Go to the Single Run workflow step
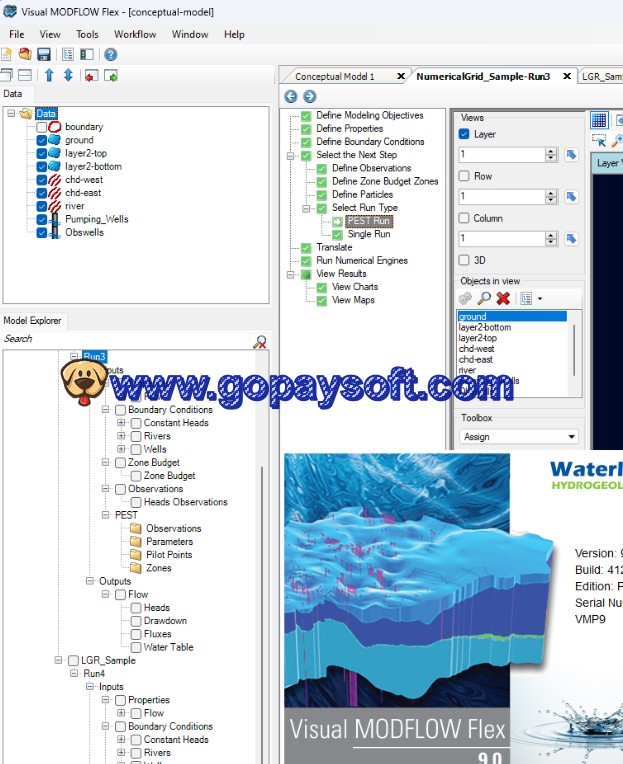This screenshot has height=764, width=623. (x=369, y=234)
